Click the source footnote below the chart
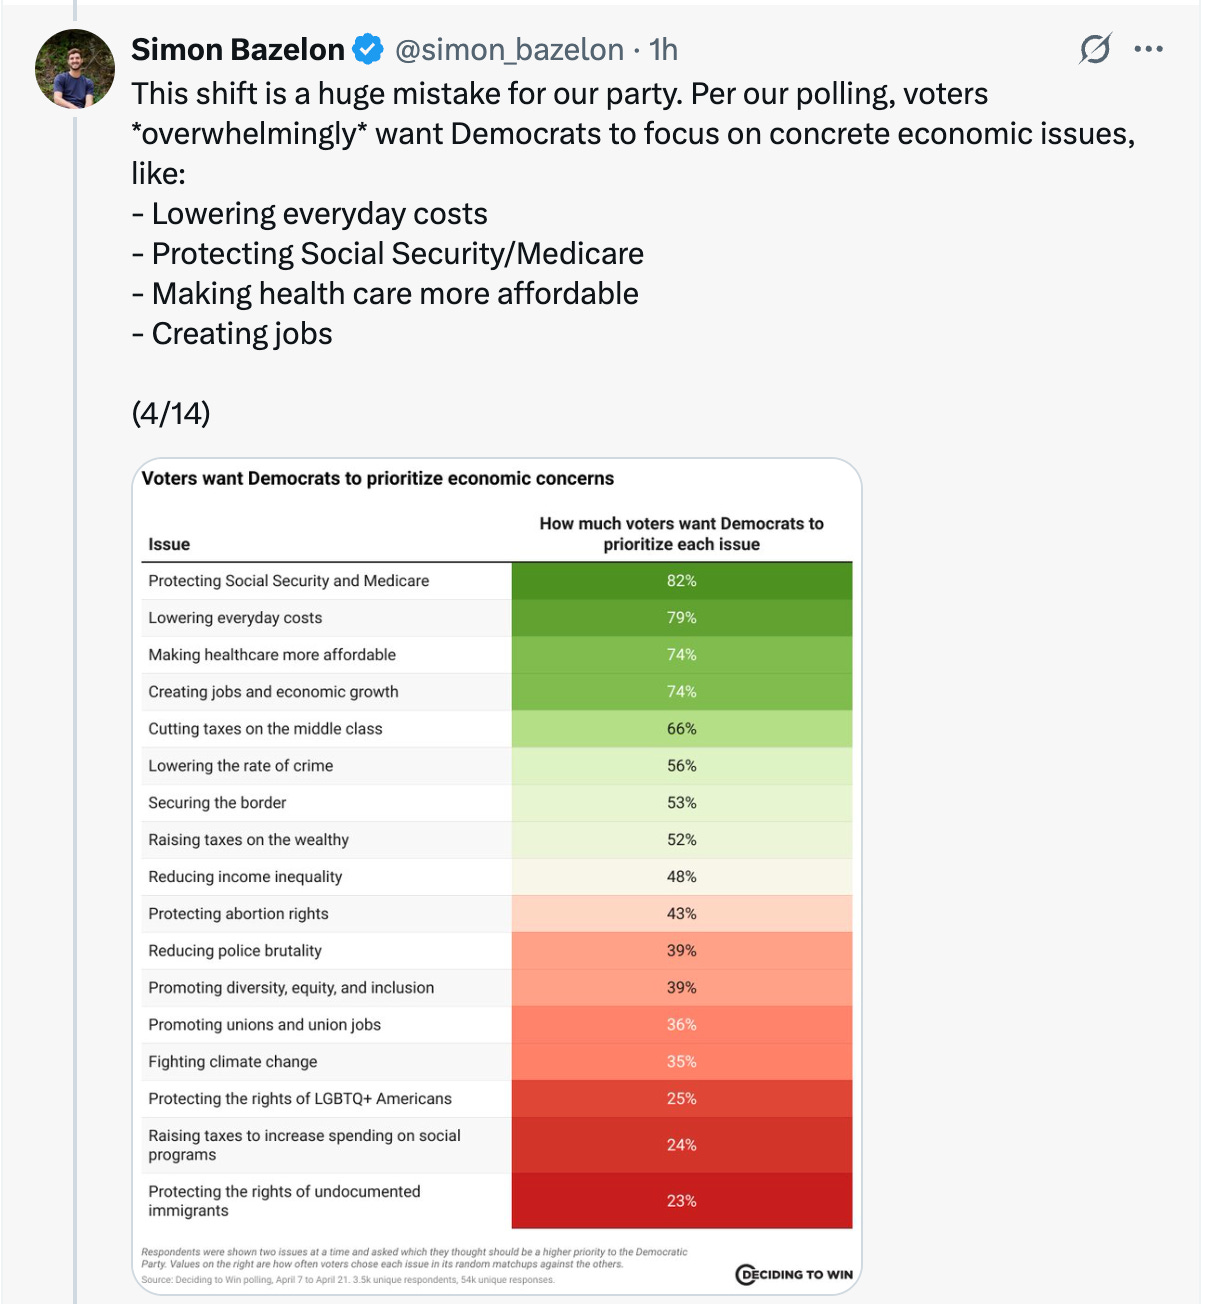 pos(348,1279)
